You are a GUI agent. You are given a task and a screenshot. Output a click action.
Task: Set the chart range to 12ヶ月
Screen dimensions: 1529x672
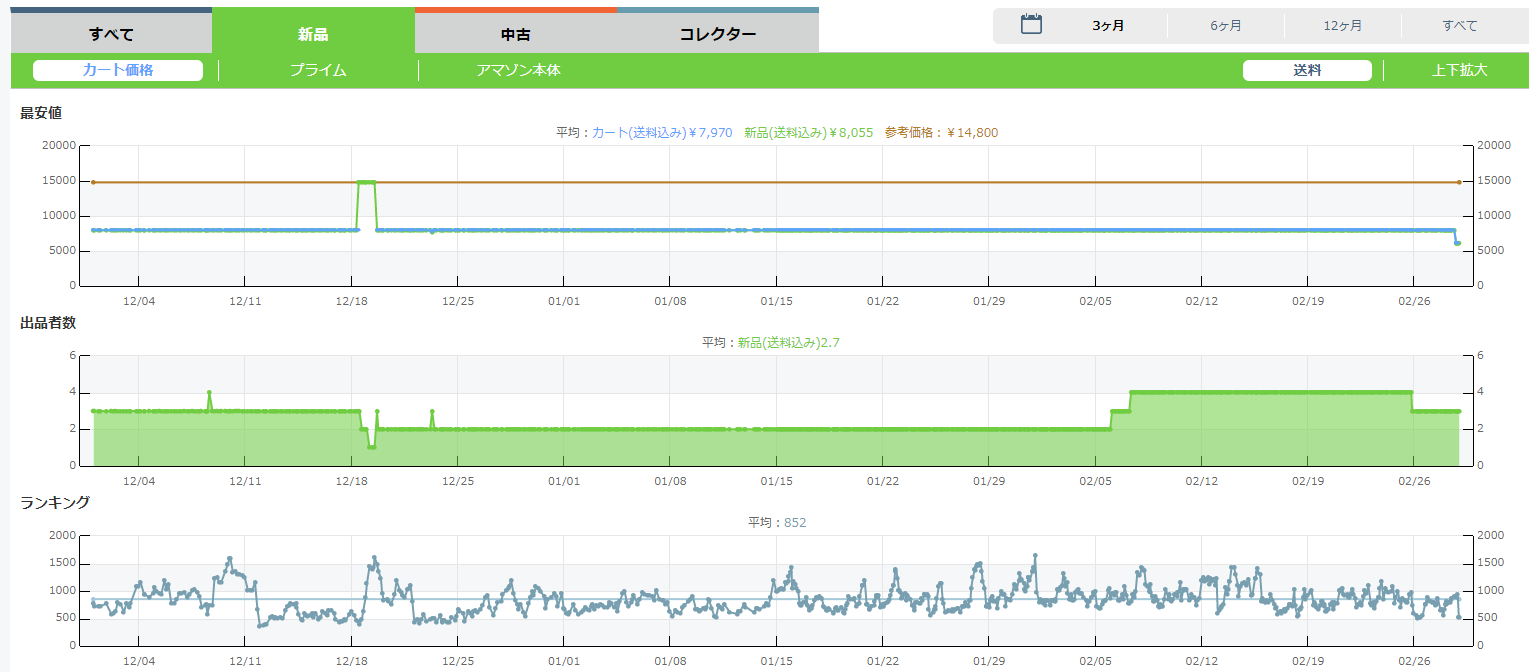click(x=1342, y=26)
